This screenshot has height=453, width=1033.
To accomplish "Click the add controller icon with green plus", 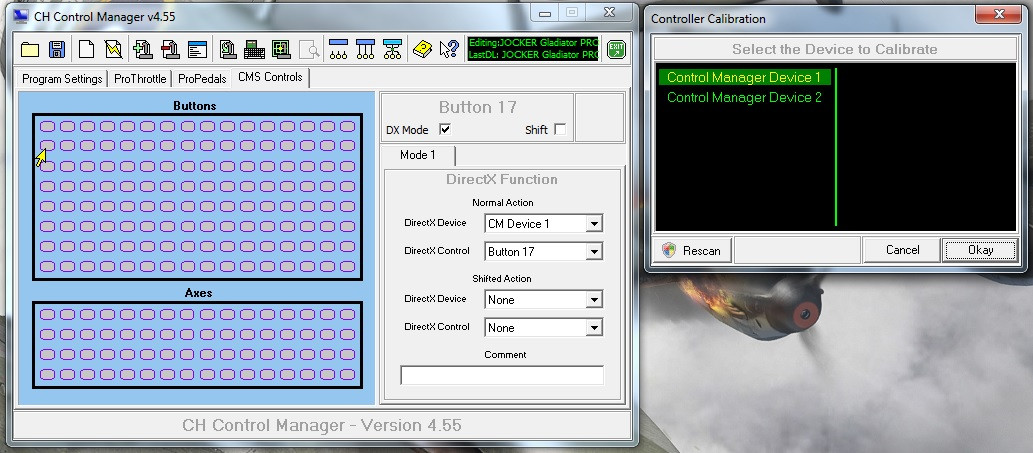I will coord(143,49).
